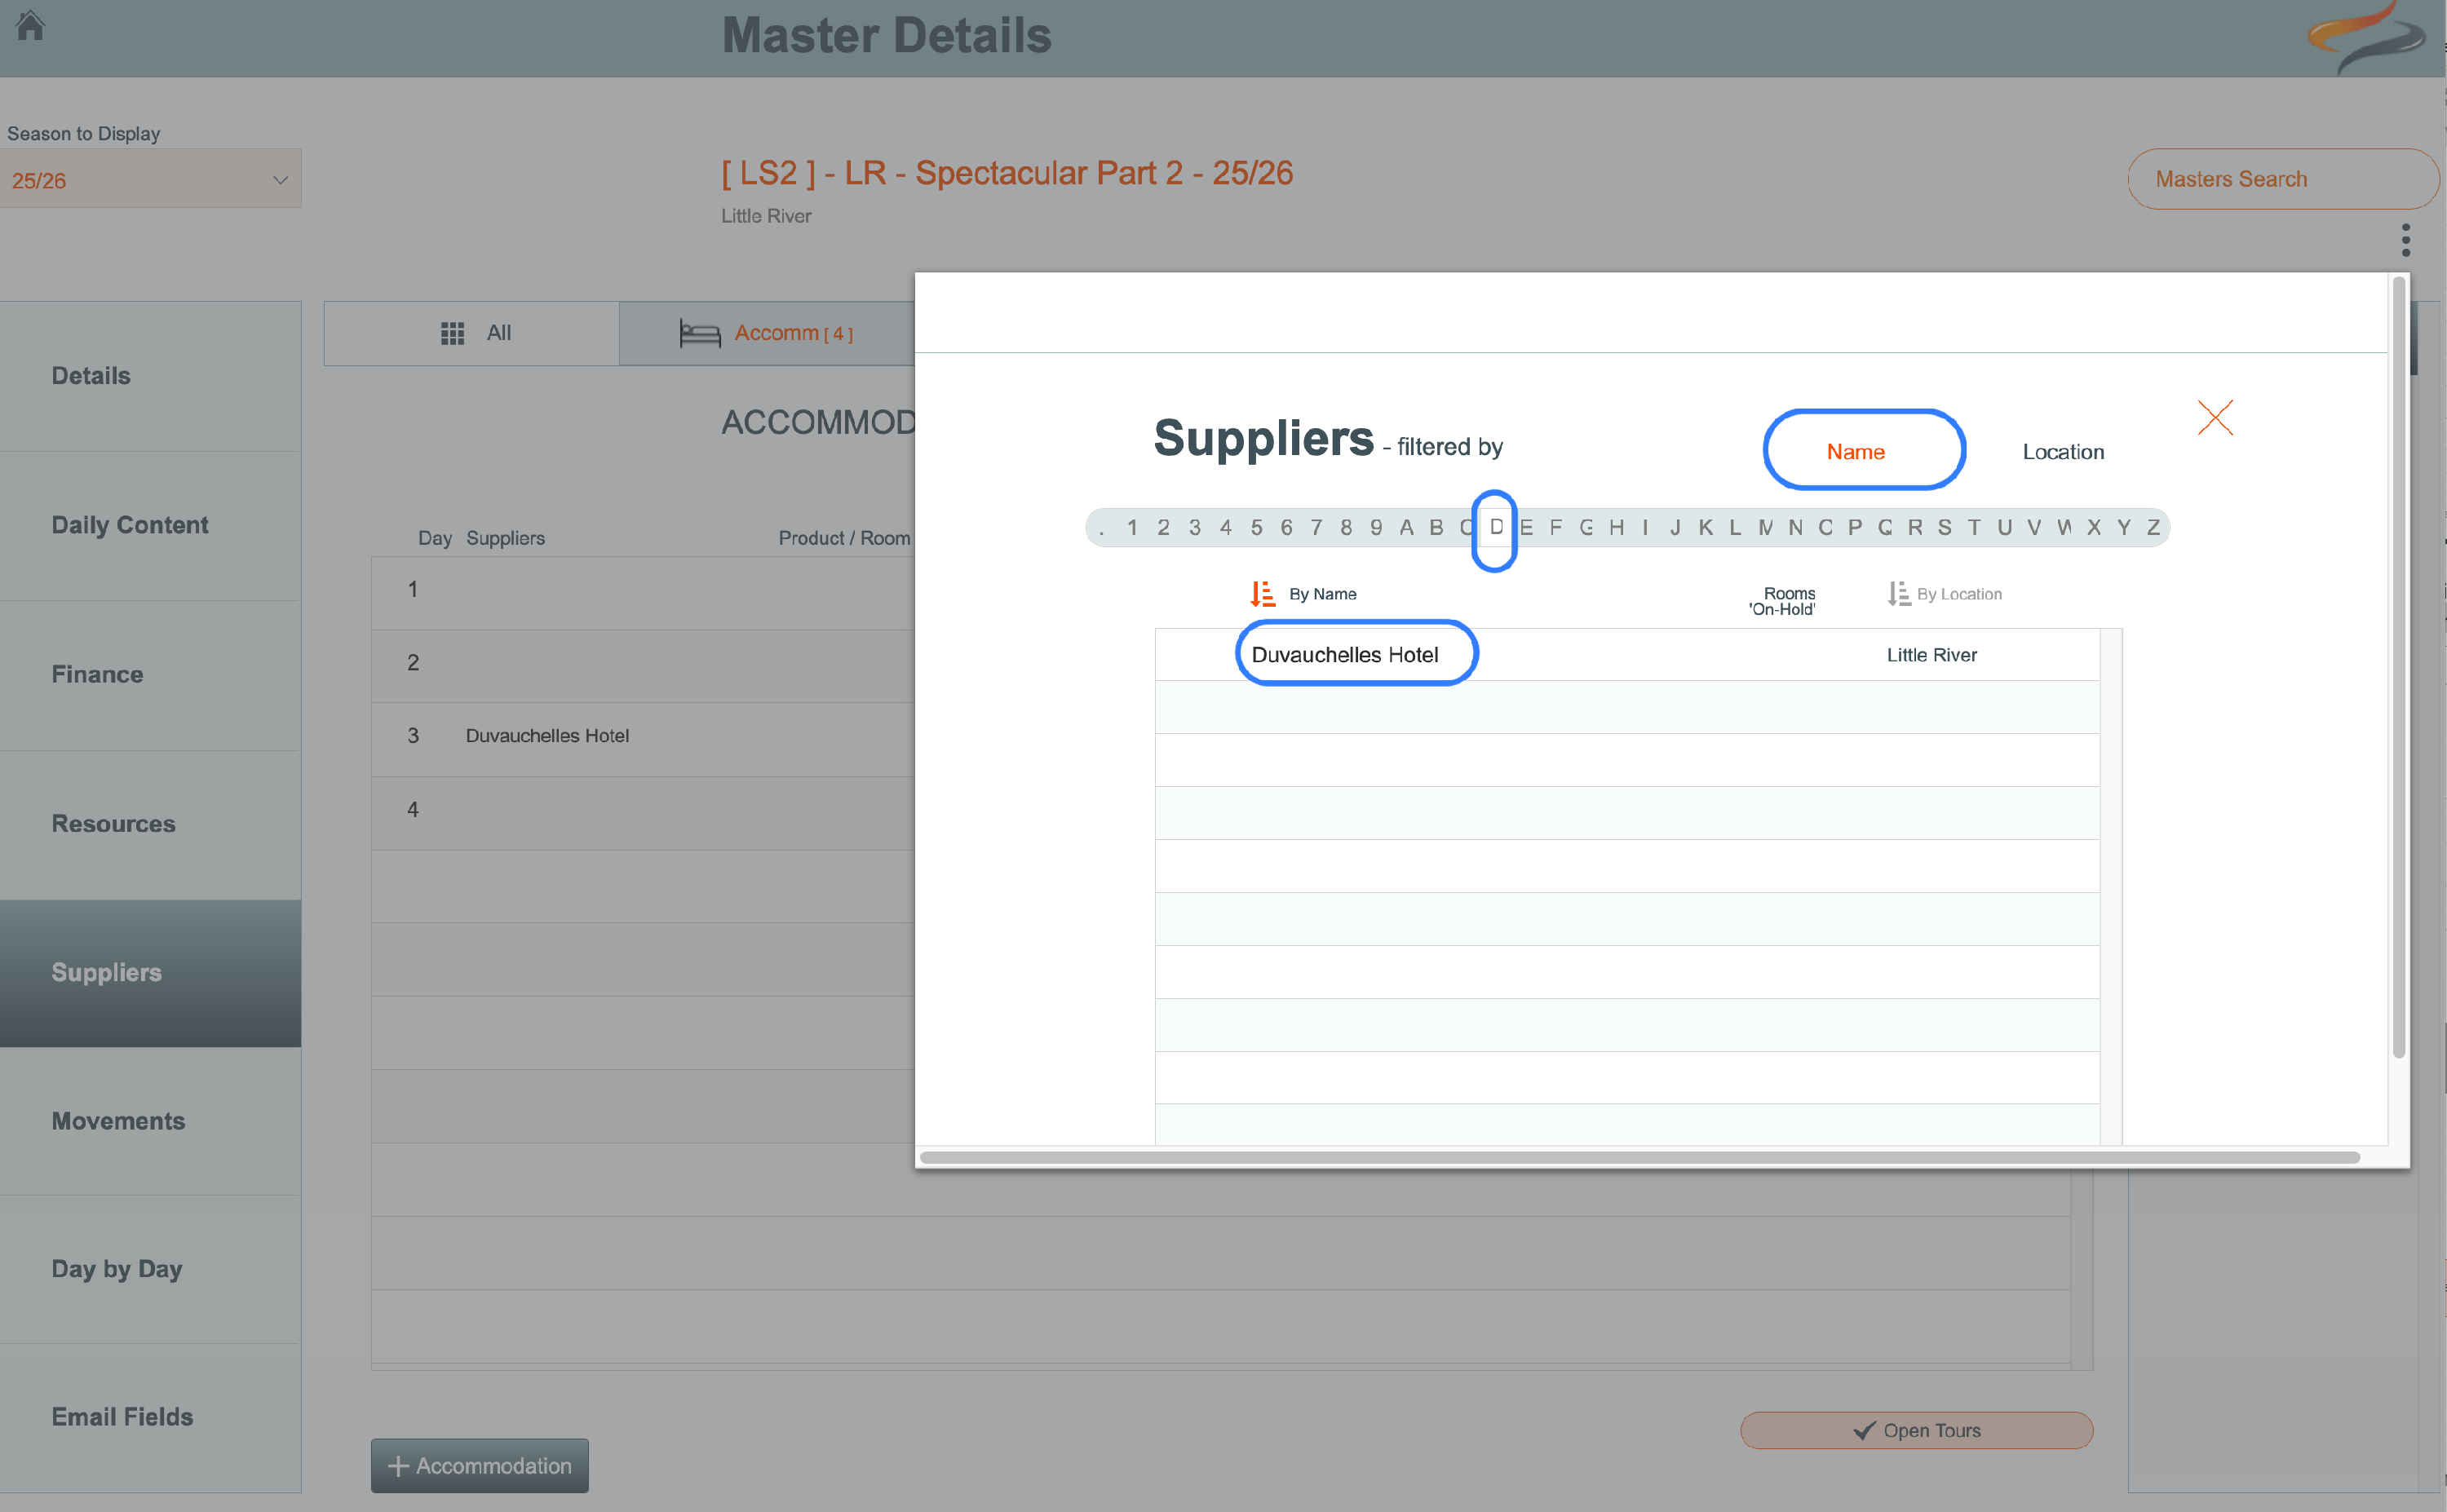
Task: Click the company logo in the header
Action: [x=2366, y=38]
